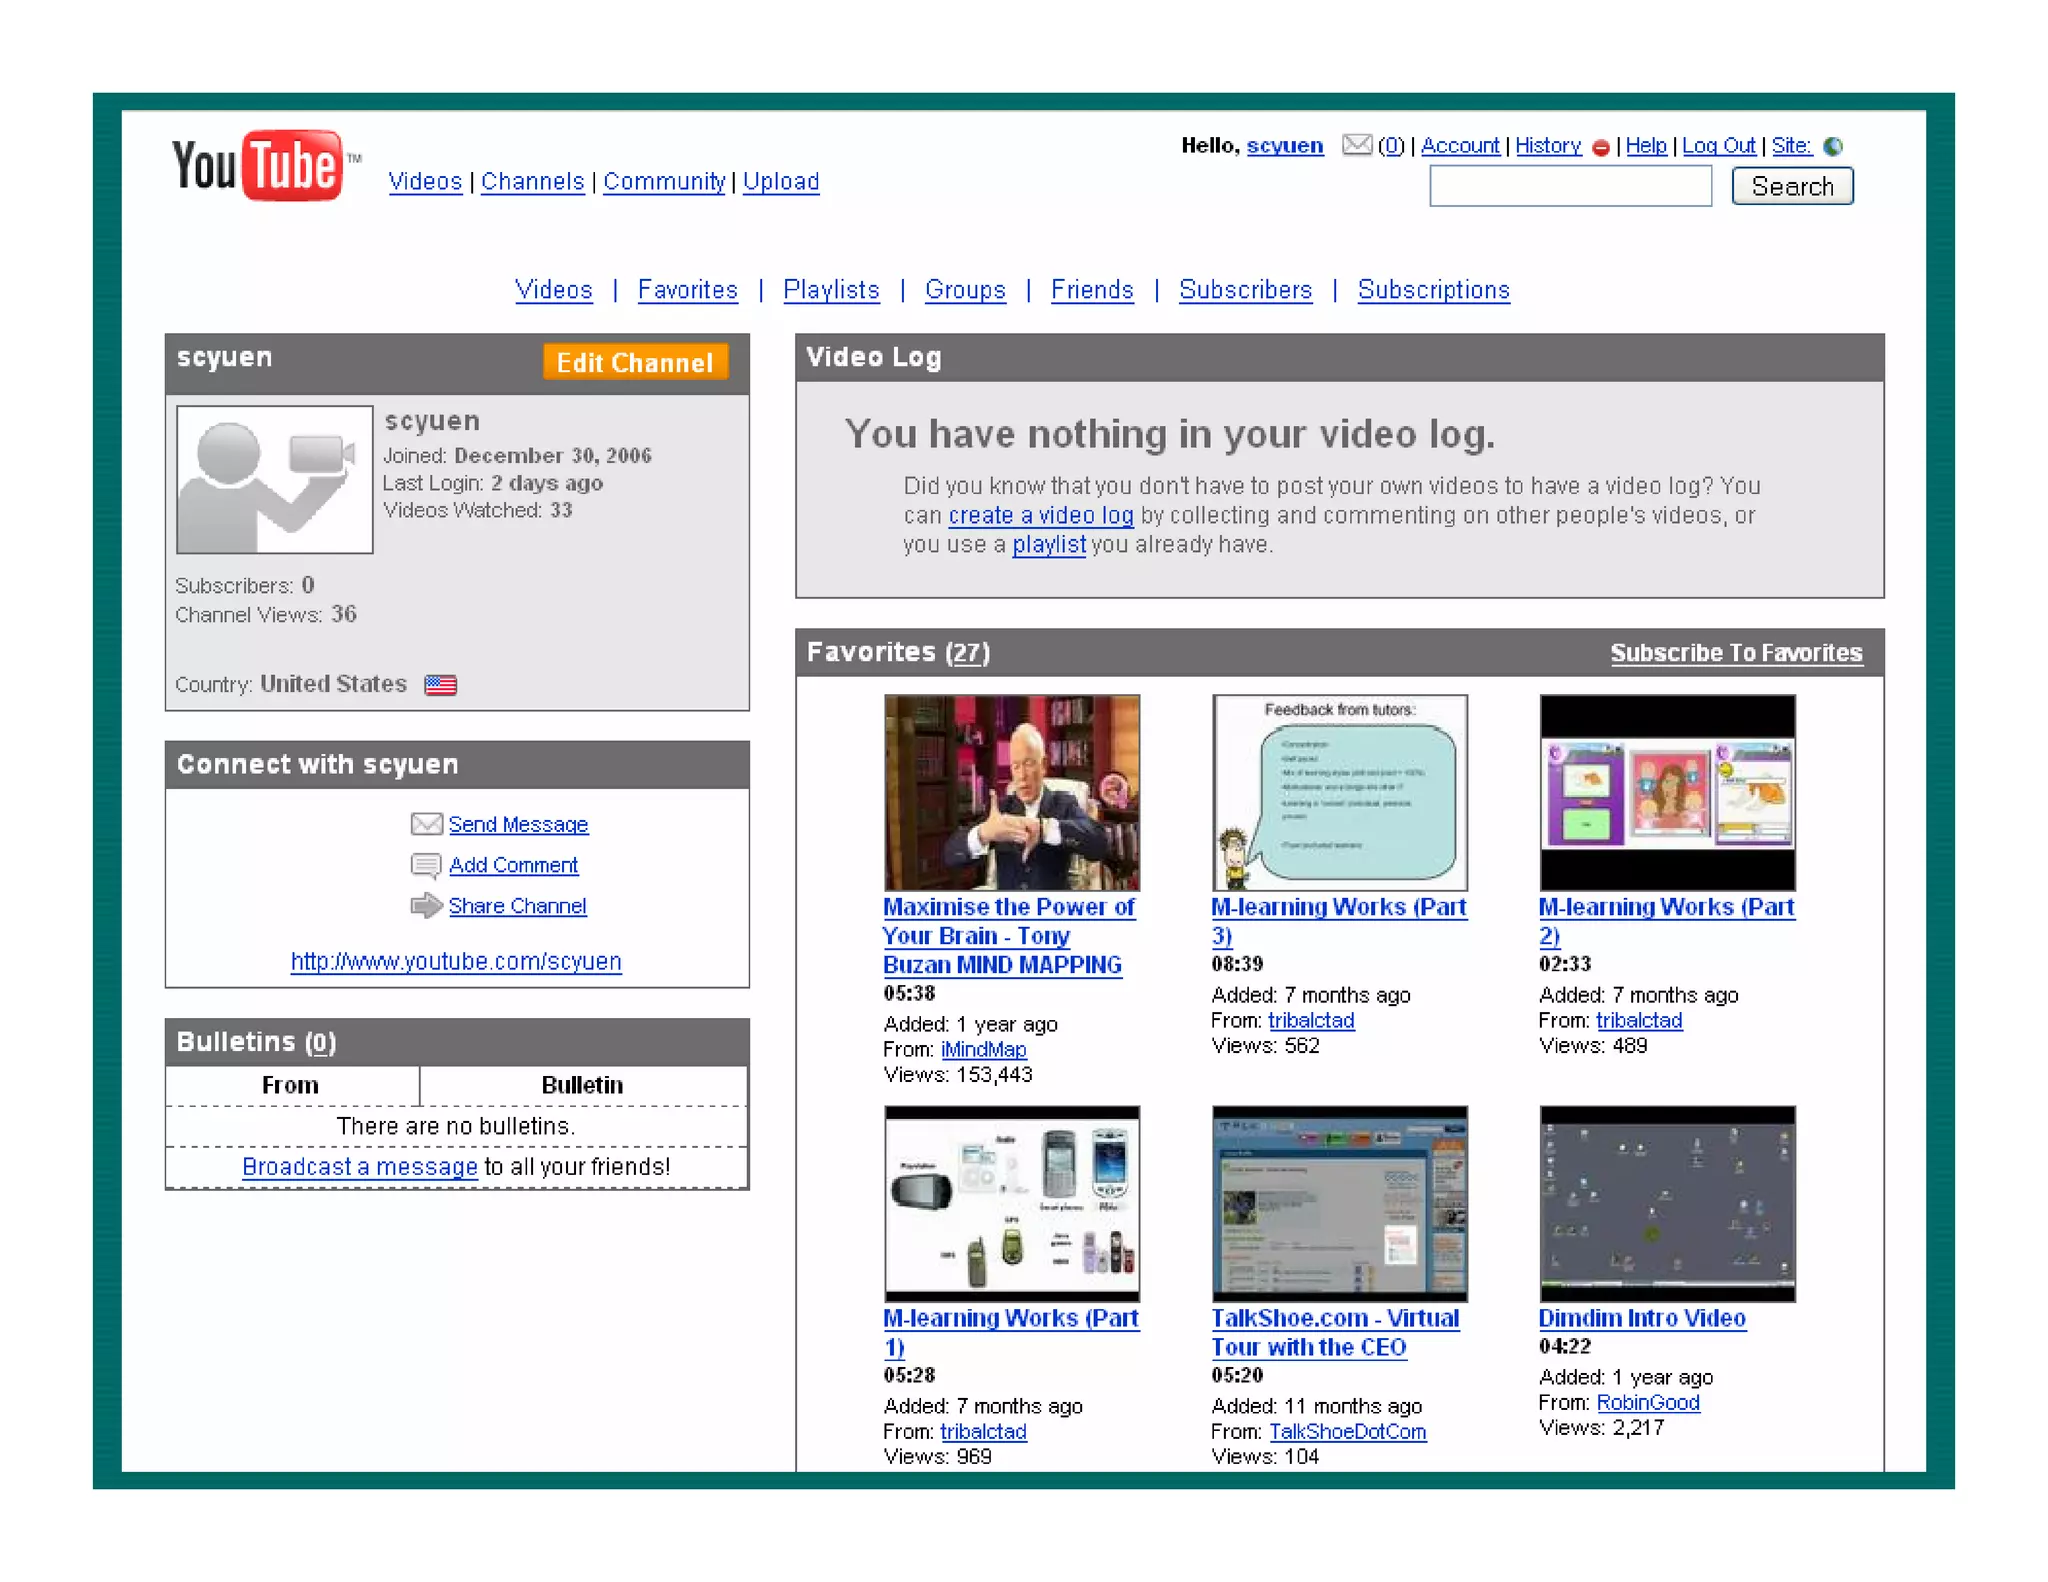Viewport: 2048px width, 1582px height.
Task: Open the TalkShoe.com Virtual Tour thumbnail
Action: coord(1340,1204)
